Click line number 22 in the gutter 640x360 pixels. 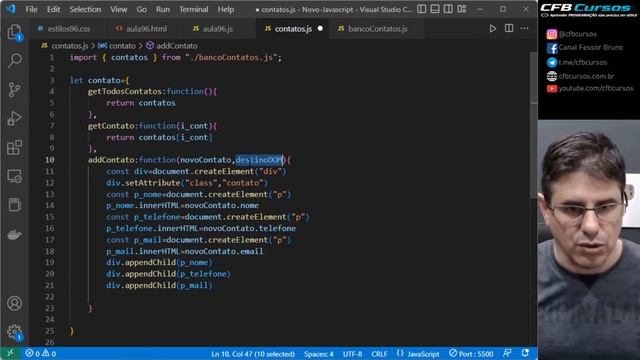pyautogui.click(x=50, y=297)
